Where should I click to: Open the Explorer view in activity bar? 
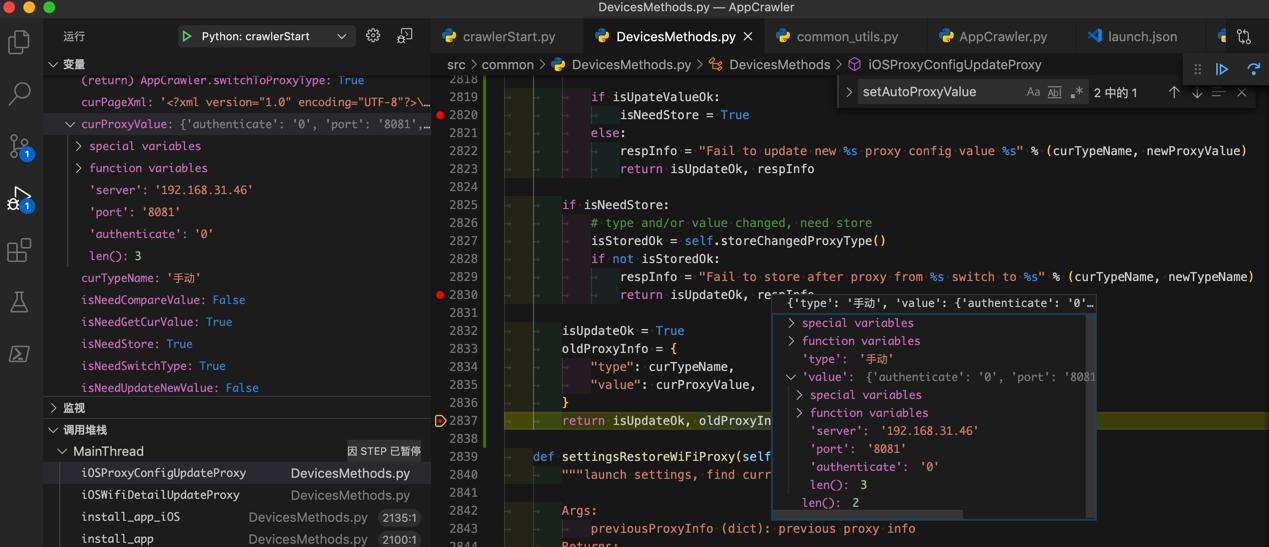[x=19, y=42]
